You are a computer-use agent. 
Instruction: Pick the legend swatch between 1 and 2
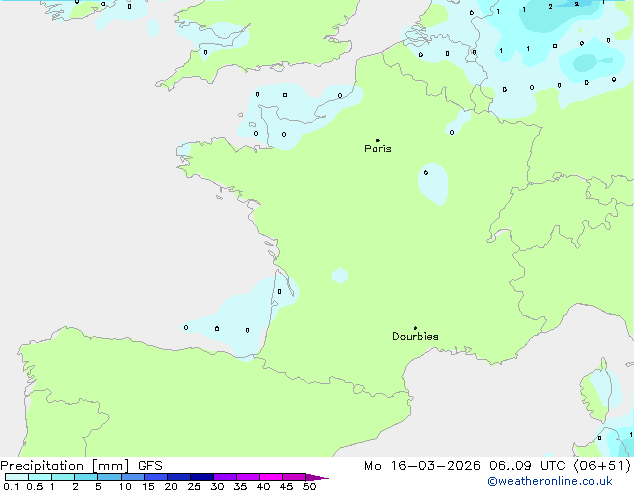(63, 477)
